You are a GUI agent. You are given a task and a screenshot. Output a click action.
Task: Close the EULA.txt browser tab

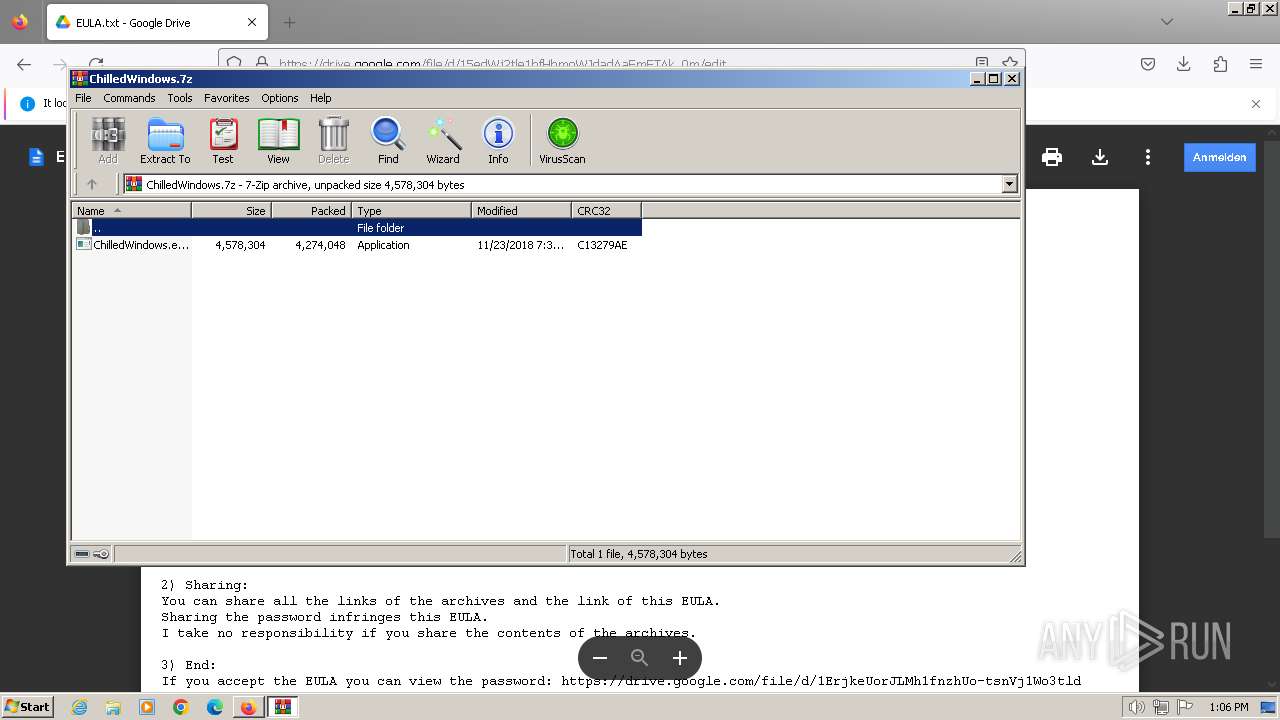[252, 22]
